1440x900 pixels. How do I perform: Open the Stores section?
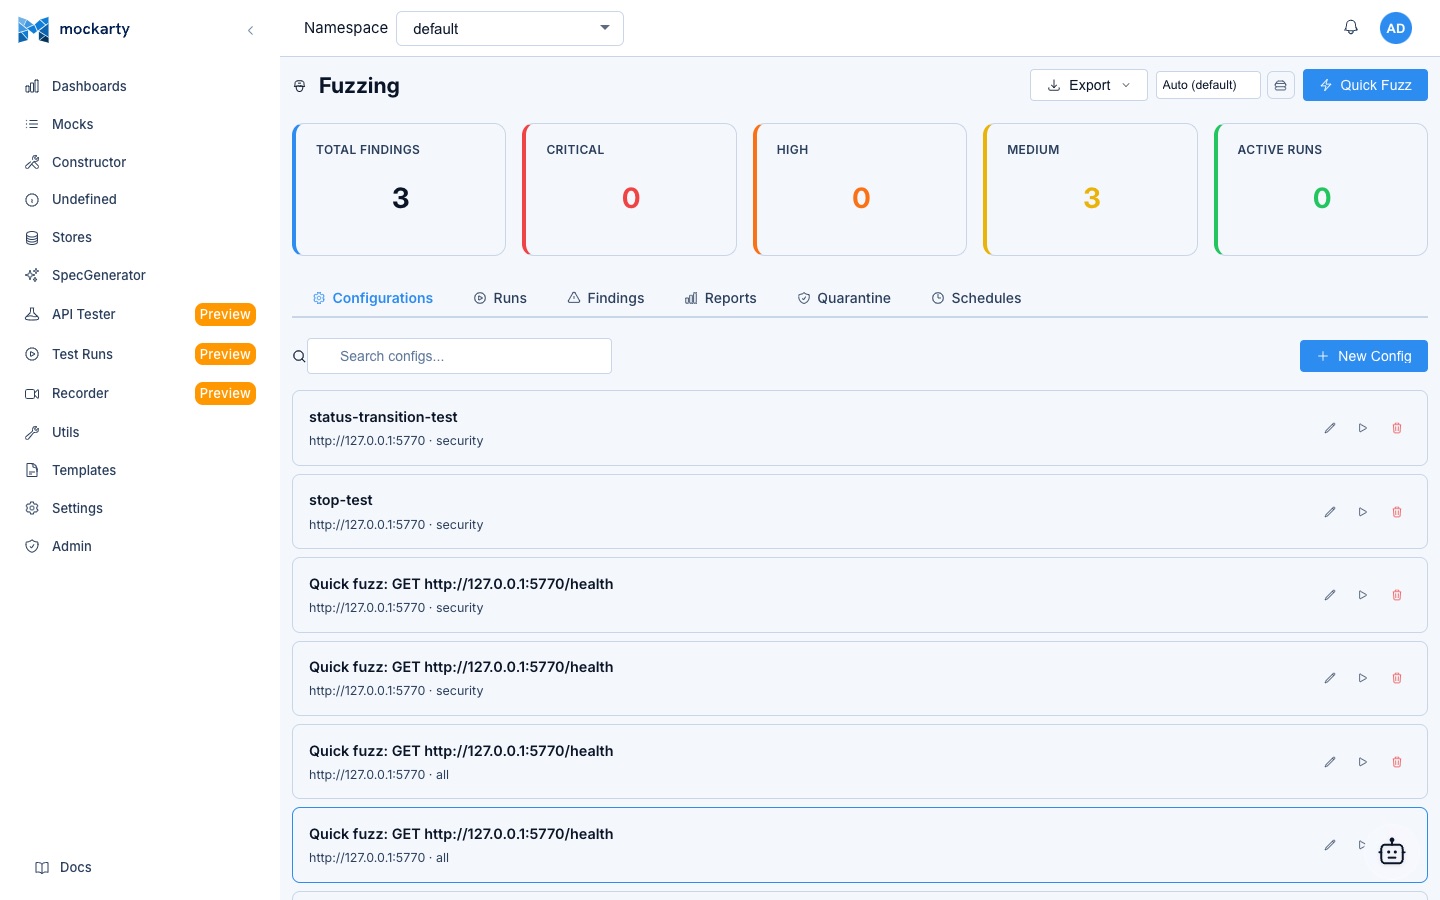(x=72, y=237)
